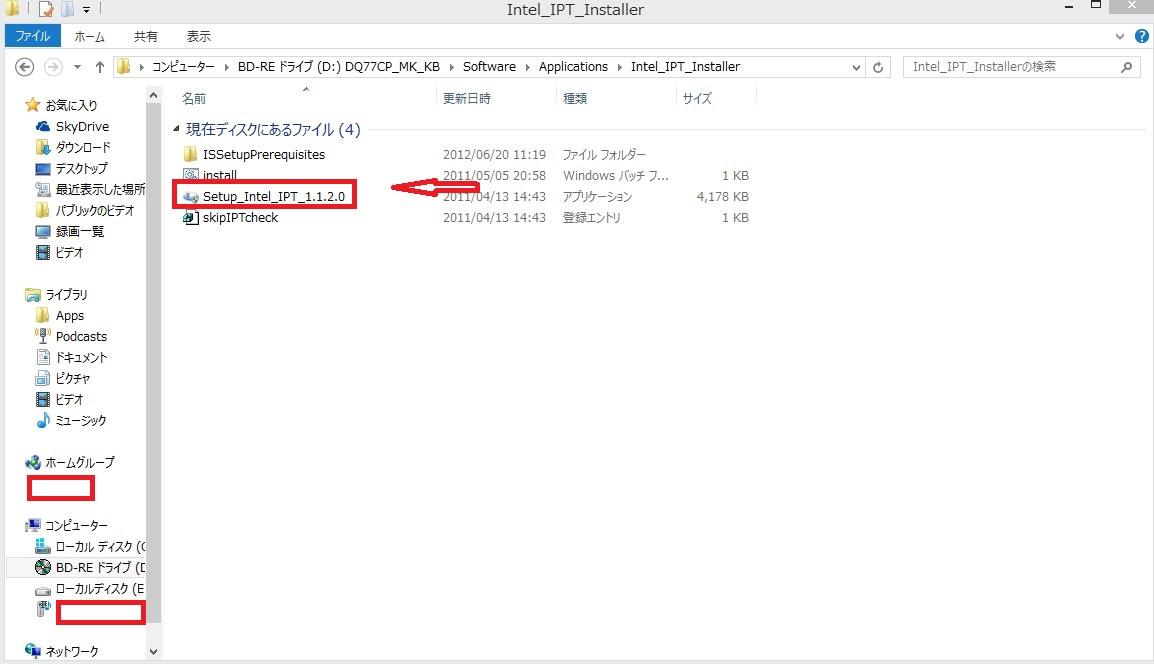Open the Help question mark icon

[1141, 36]
